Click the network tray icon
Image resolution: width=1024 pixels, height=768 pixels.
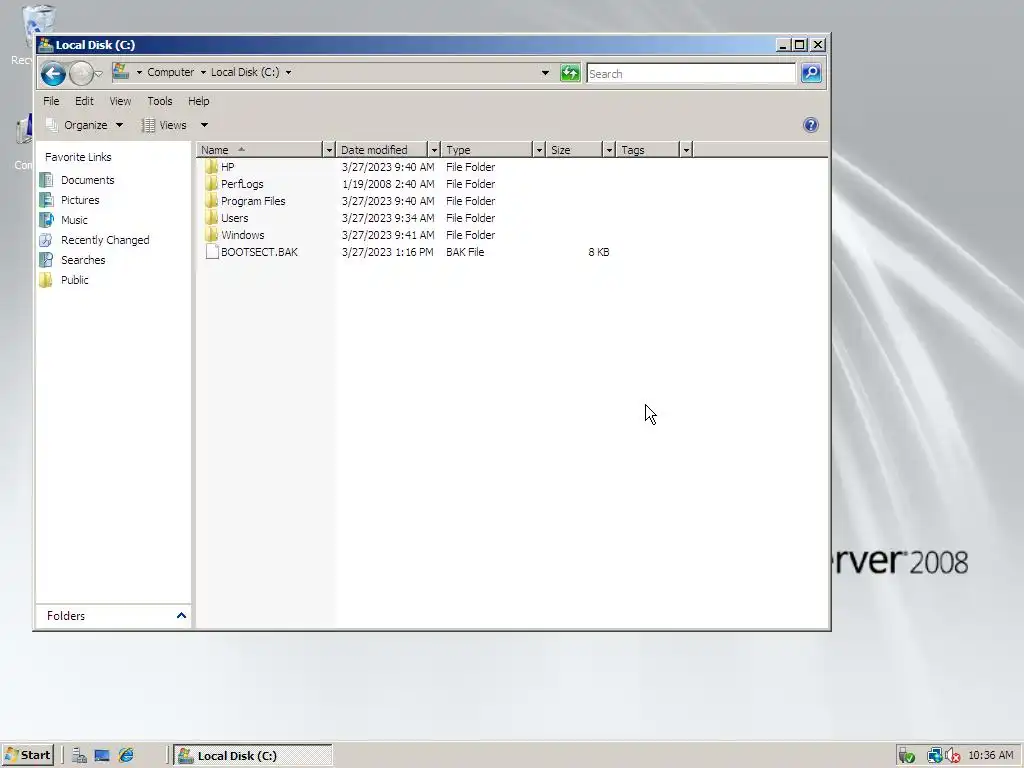(934, 756)
